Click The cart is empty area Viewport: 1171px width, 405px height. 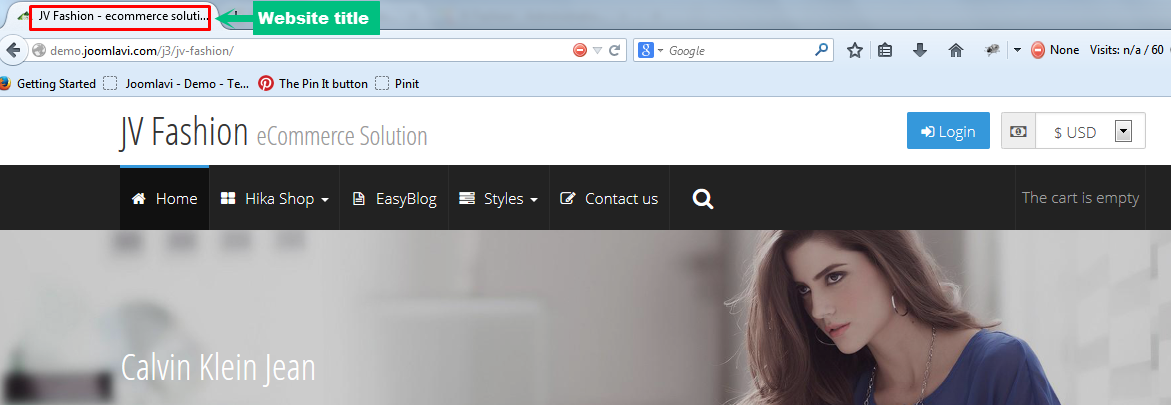click(1080, 198)
